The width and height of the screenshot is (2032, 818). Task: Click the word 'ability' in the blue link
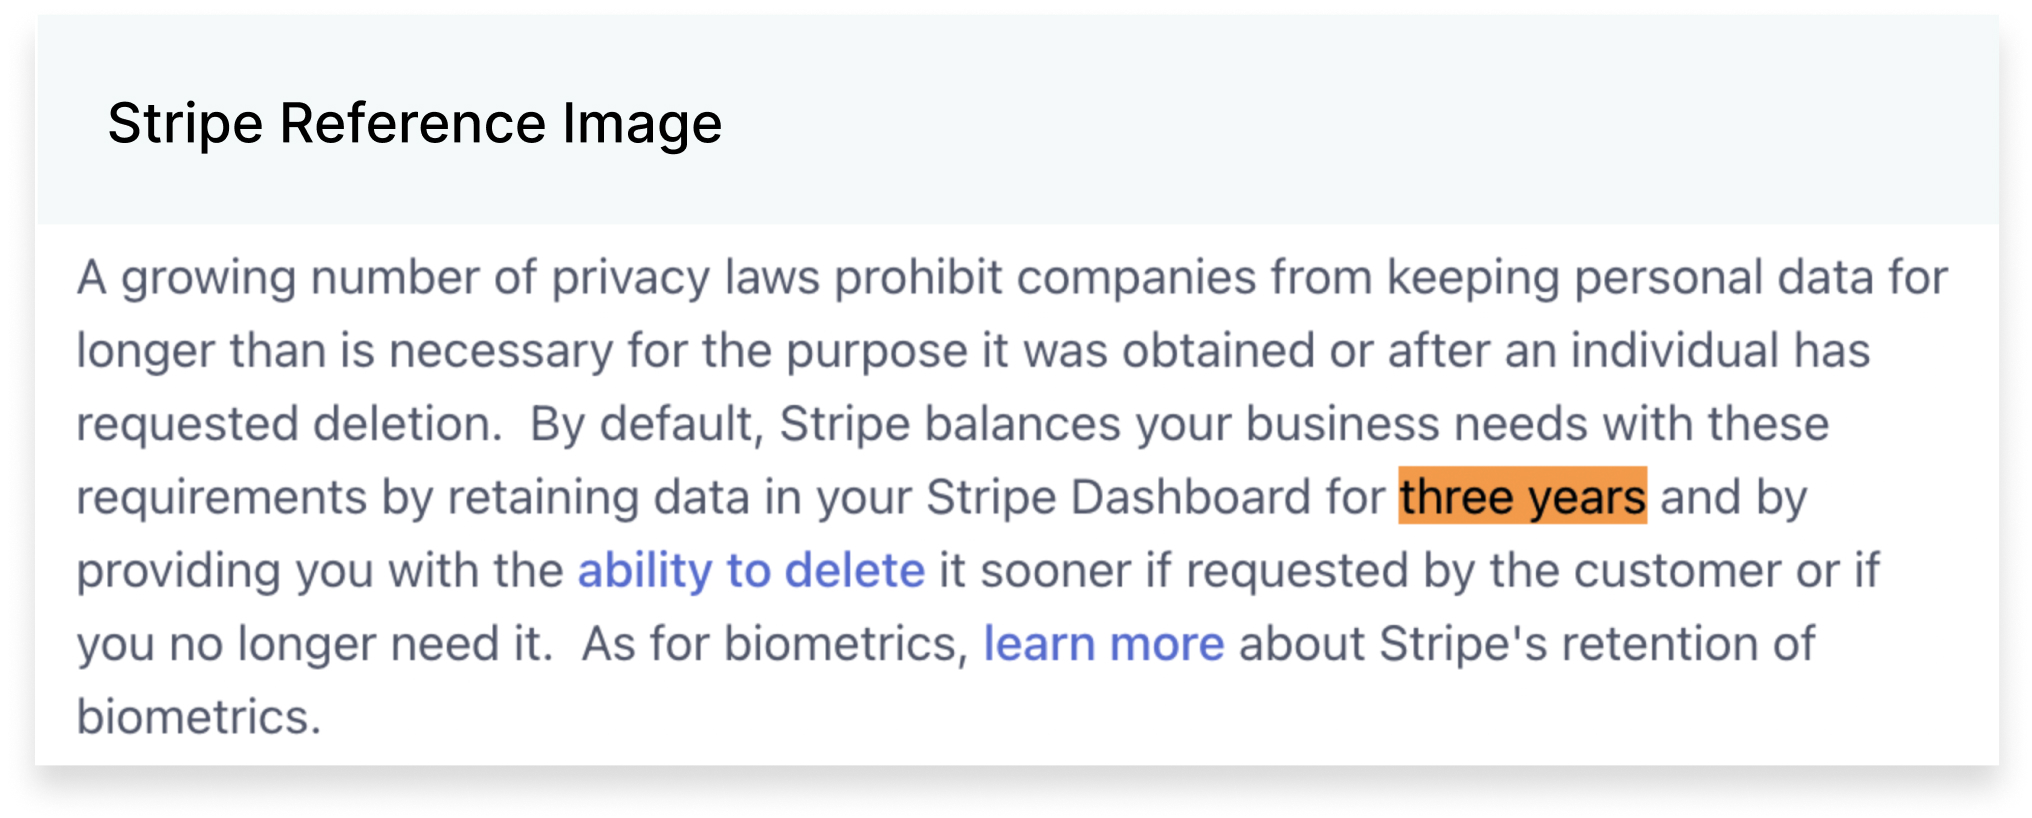(x=645, y=571)
